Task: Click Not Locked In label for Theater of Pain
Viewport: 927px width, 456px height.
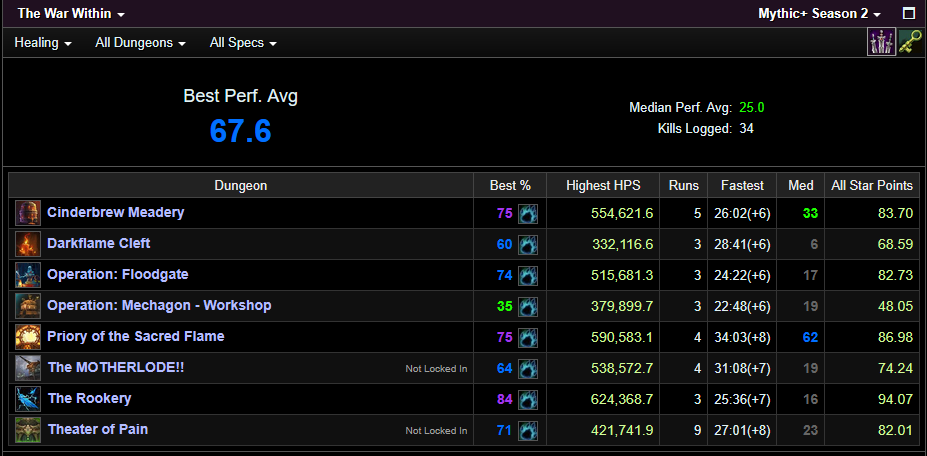Action: click(436, 431)
